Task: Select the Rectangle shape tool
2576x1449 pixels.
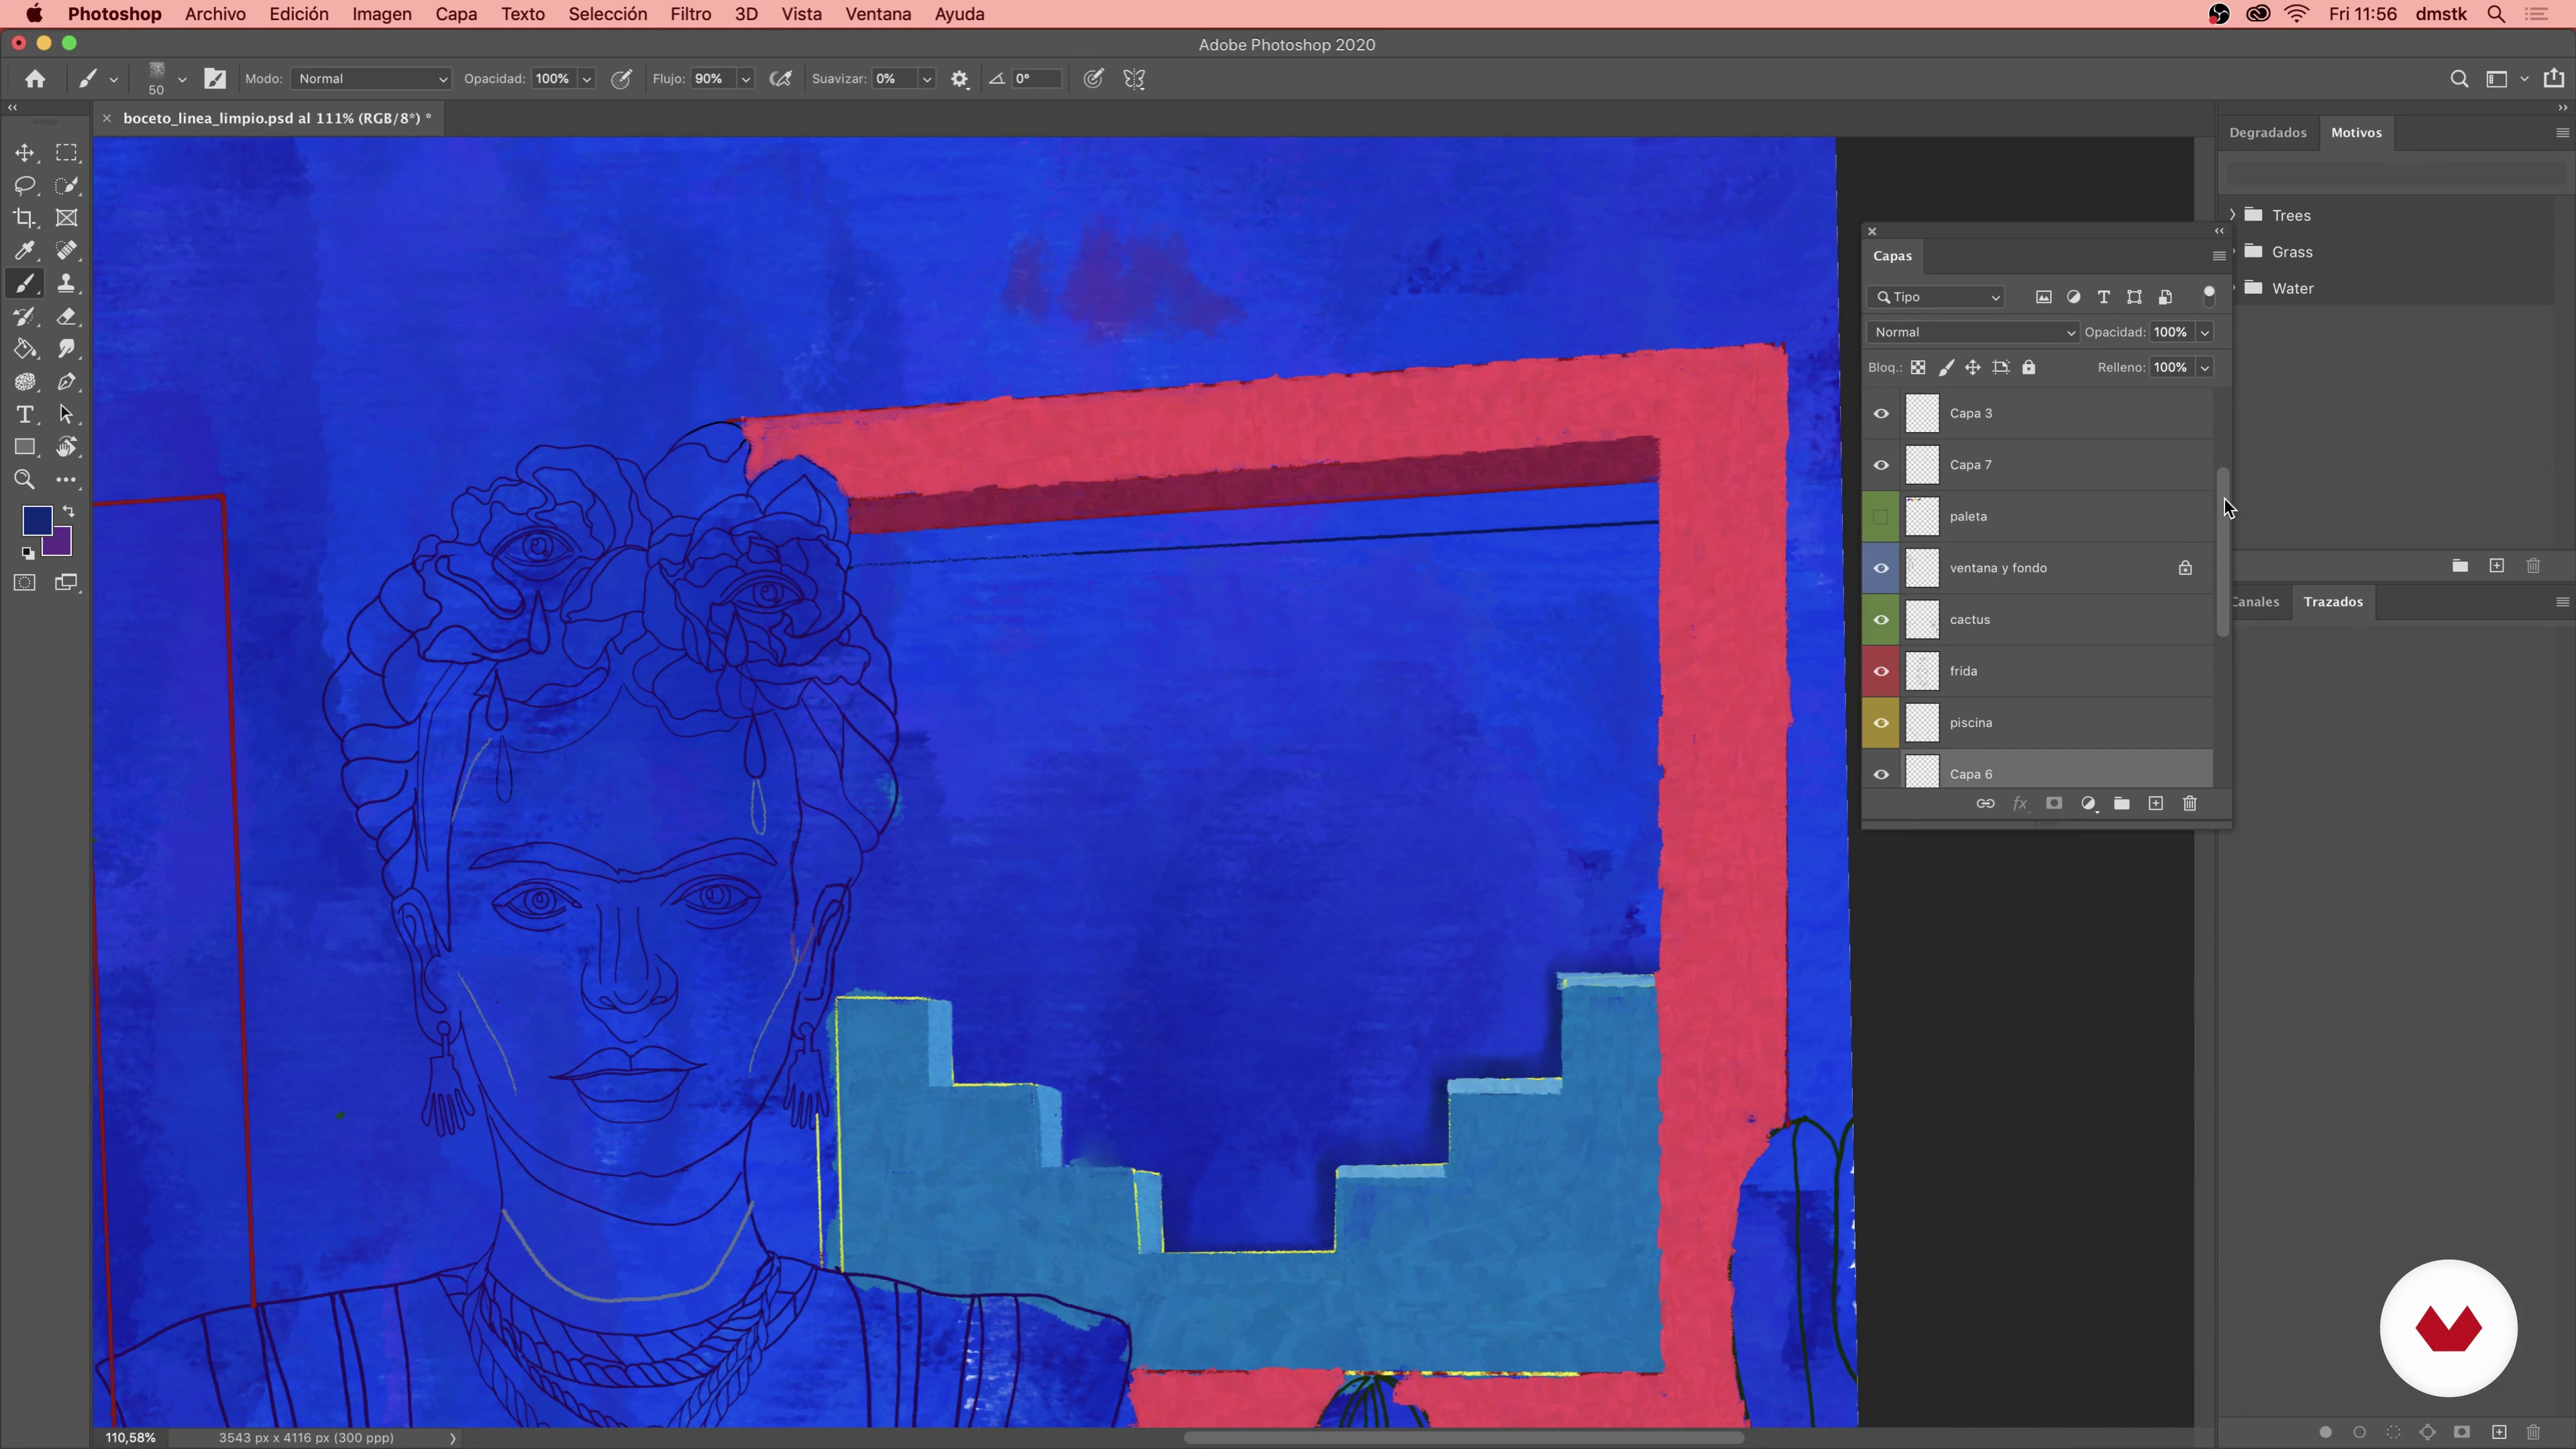Action: click(x=25, y=447)
